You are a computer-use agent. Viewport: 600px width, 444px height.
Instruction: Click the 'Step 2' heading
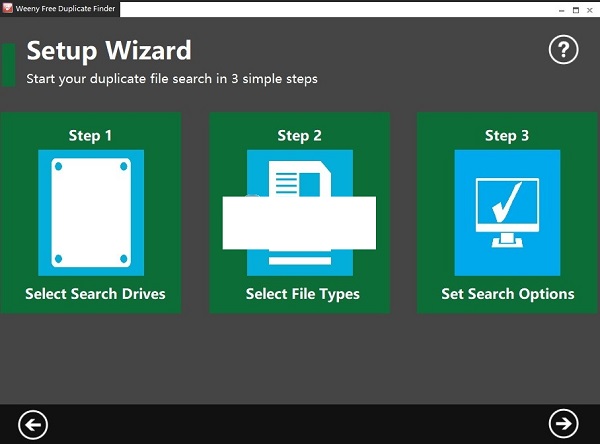[299, 135]
